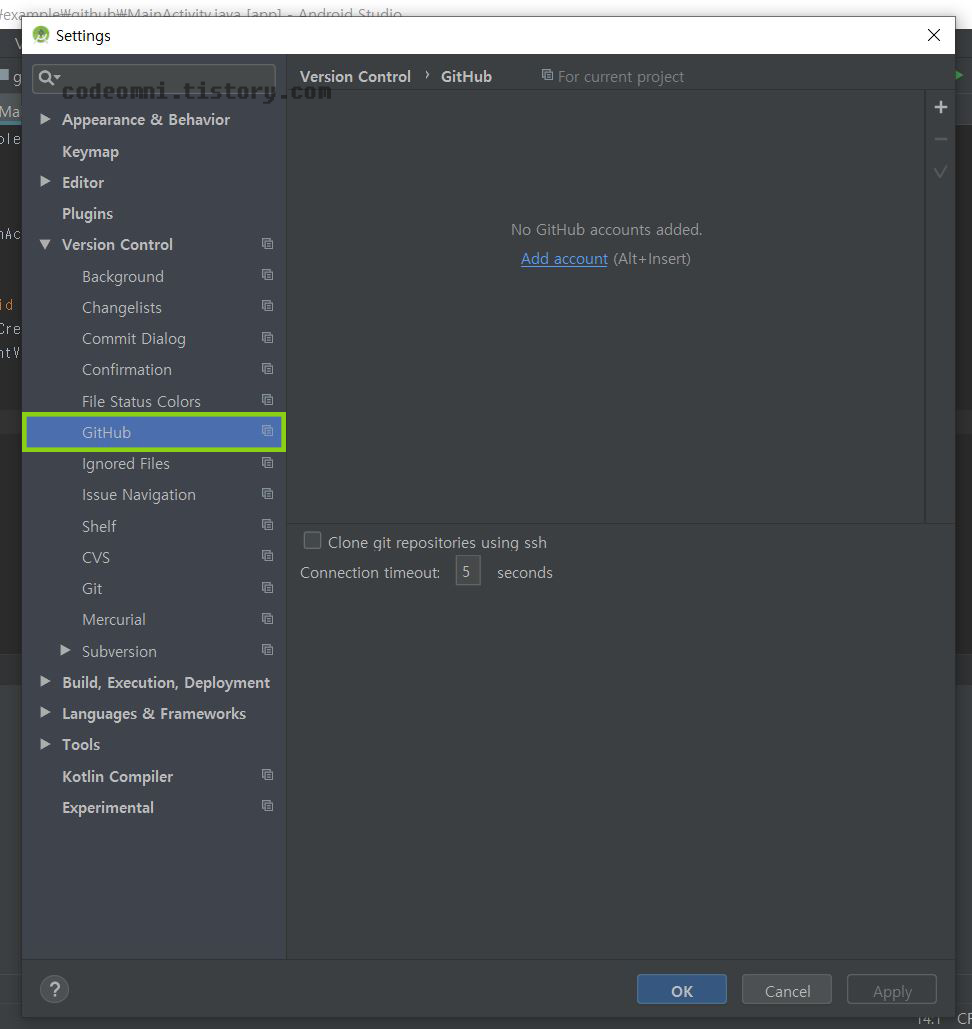Click project-level icon beside Experimental
972x1029 pixels.
tap(267, 805)
